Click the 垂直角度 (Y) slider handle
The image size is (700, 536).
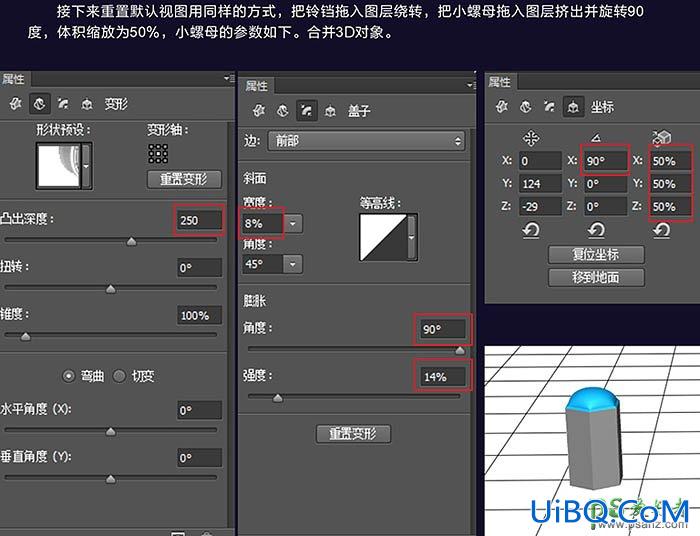(111, 479)
